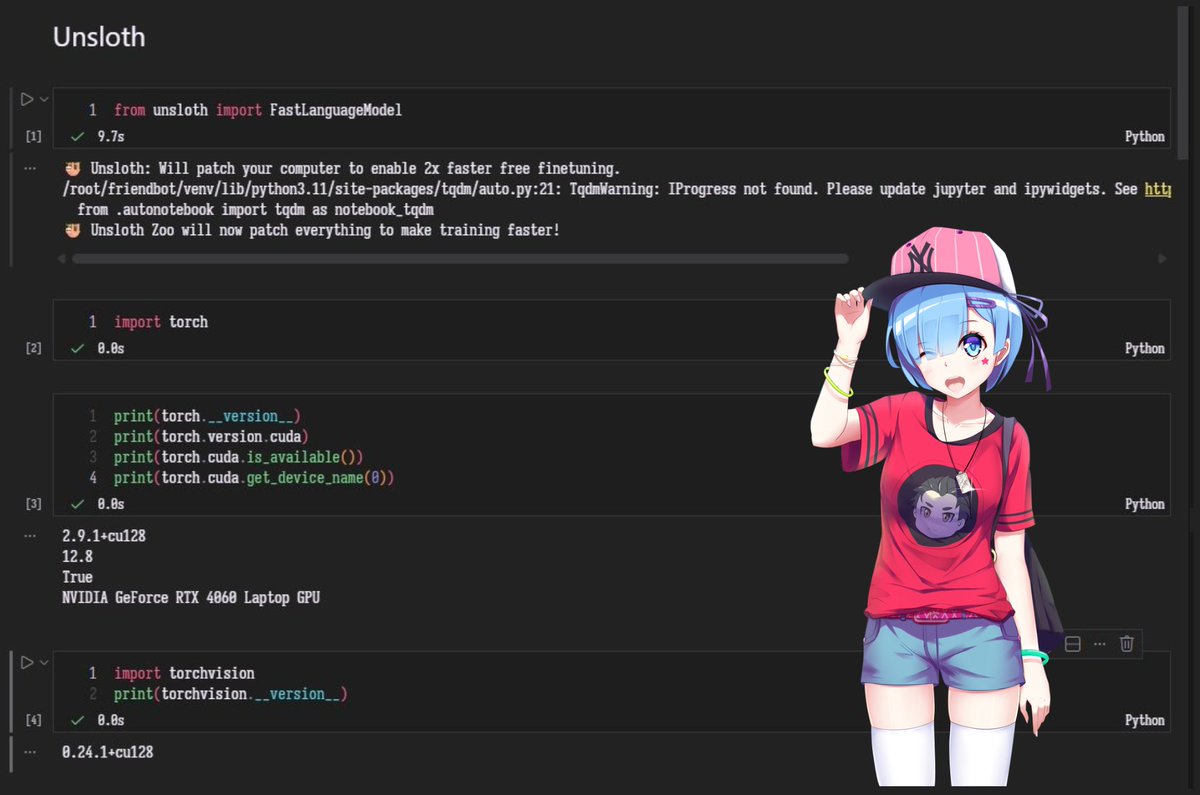Click 'Unsloth: Will patch your computer' output line

pyautogui.click(x=341, y=168)
